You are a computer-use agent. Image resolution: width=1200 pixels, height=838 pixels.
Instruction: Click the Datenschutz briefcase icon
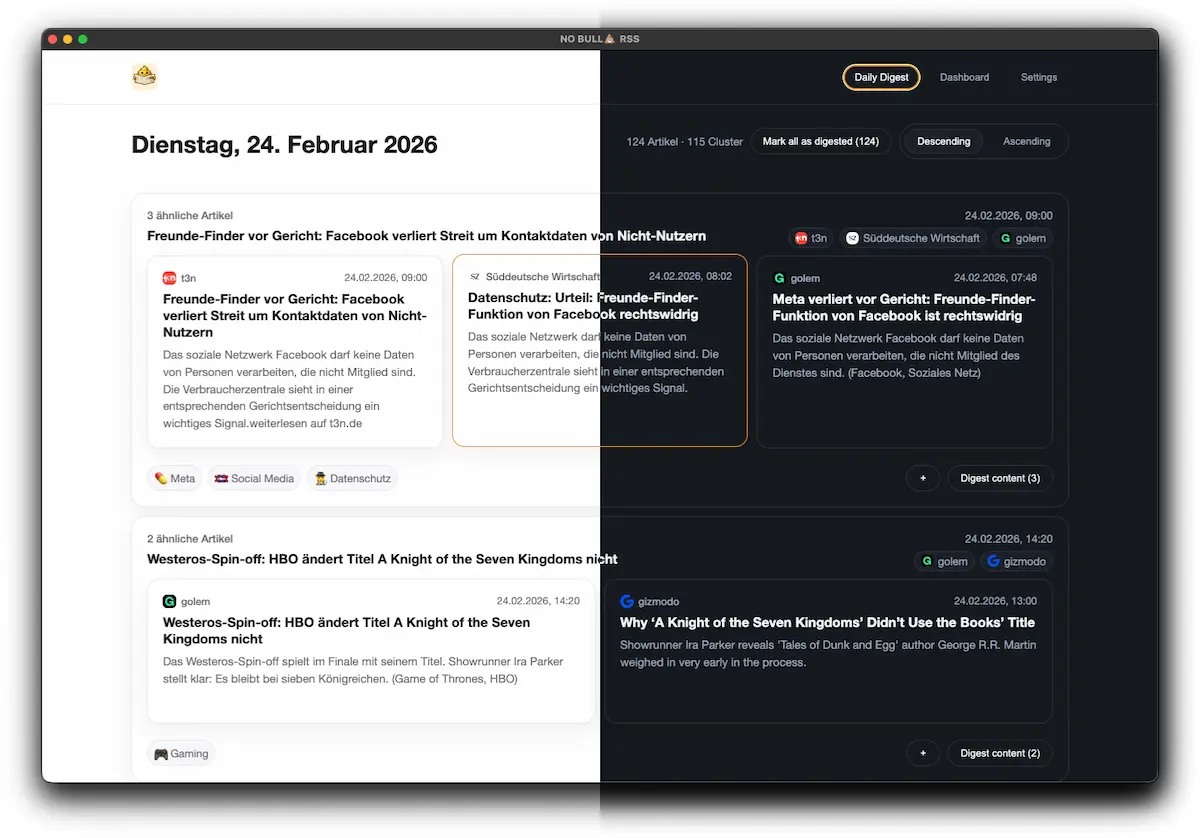pyautogui.click(x=321, y=478)
